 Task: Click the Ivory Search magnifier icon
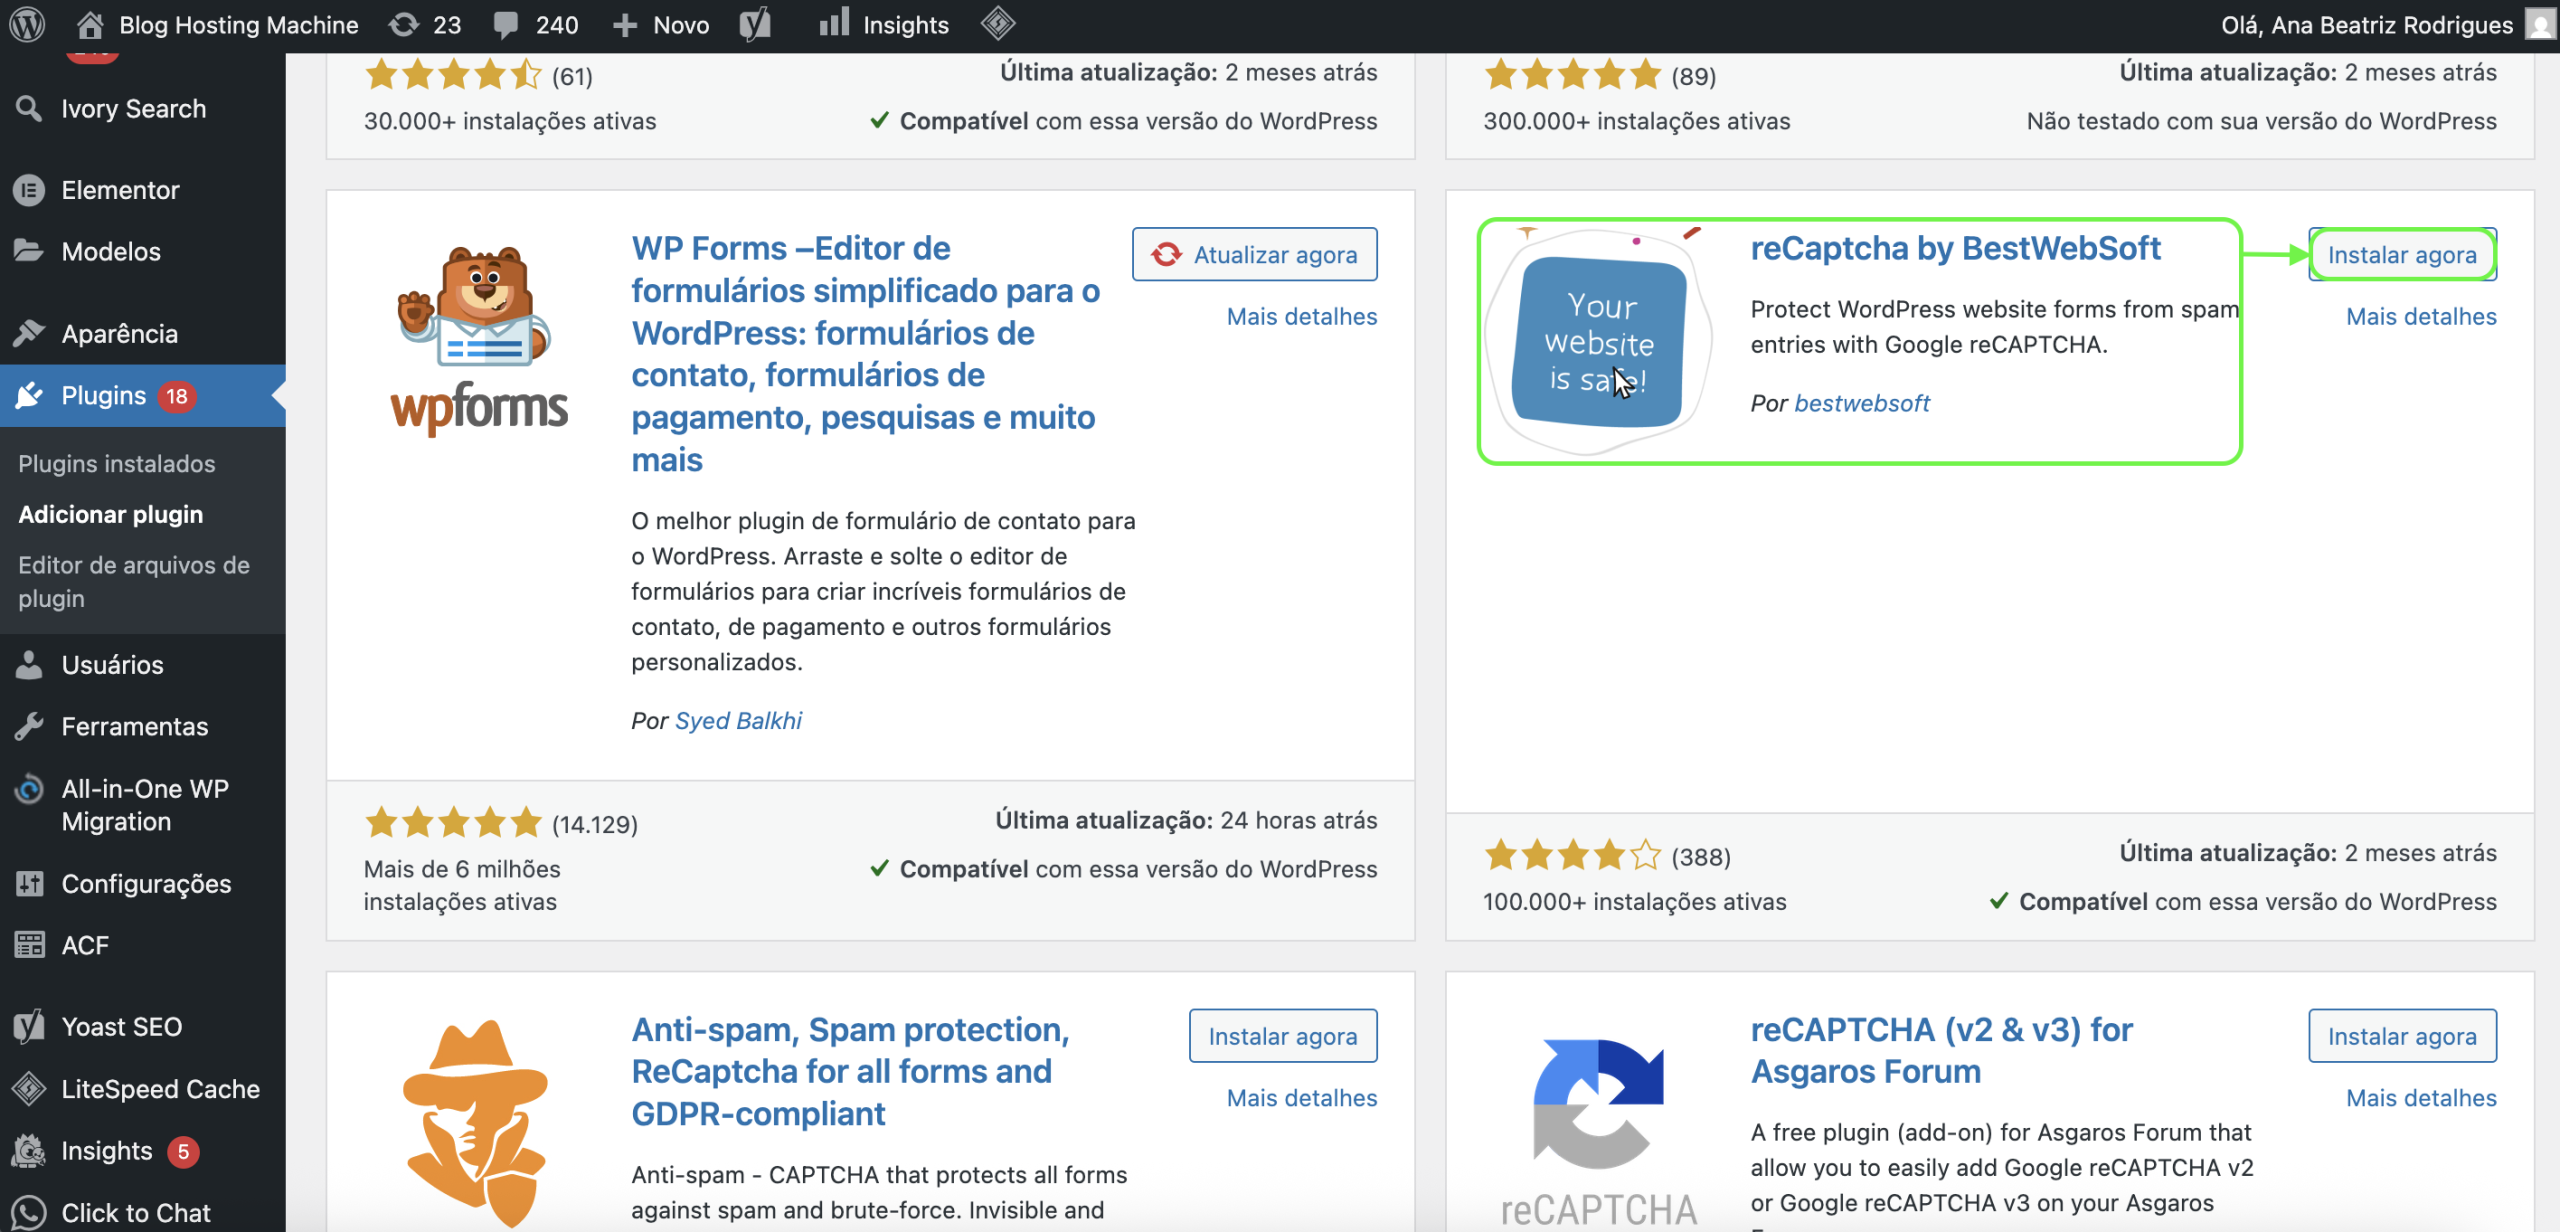(x=29, y=108)
